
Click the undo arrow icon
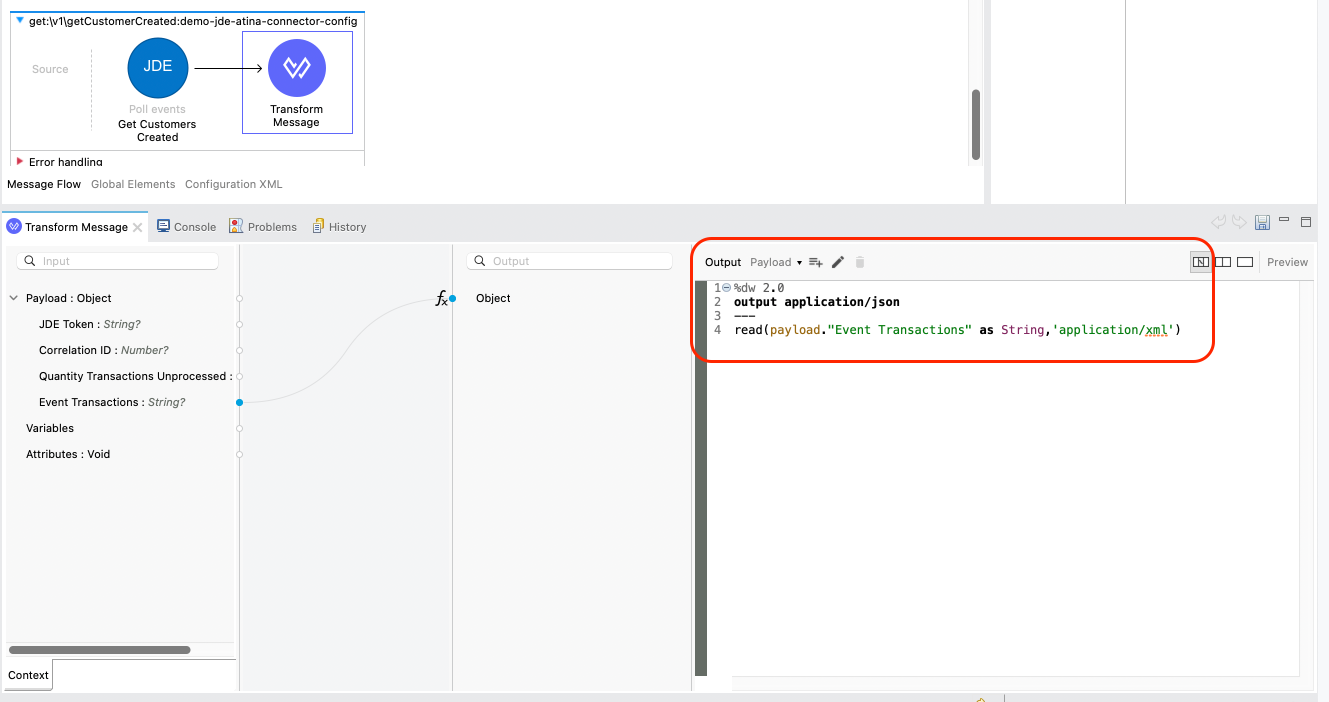point(1218,222)
